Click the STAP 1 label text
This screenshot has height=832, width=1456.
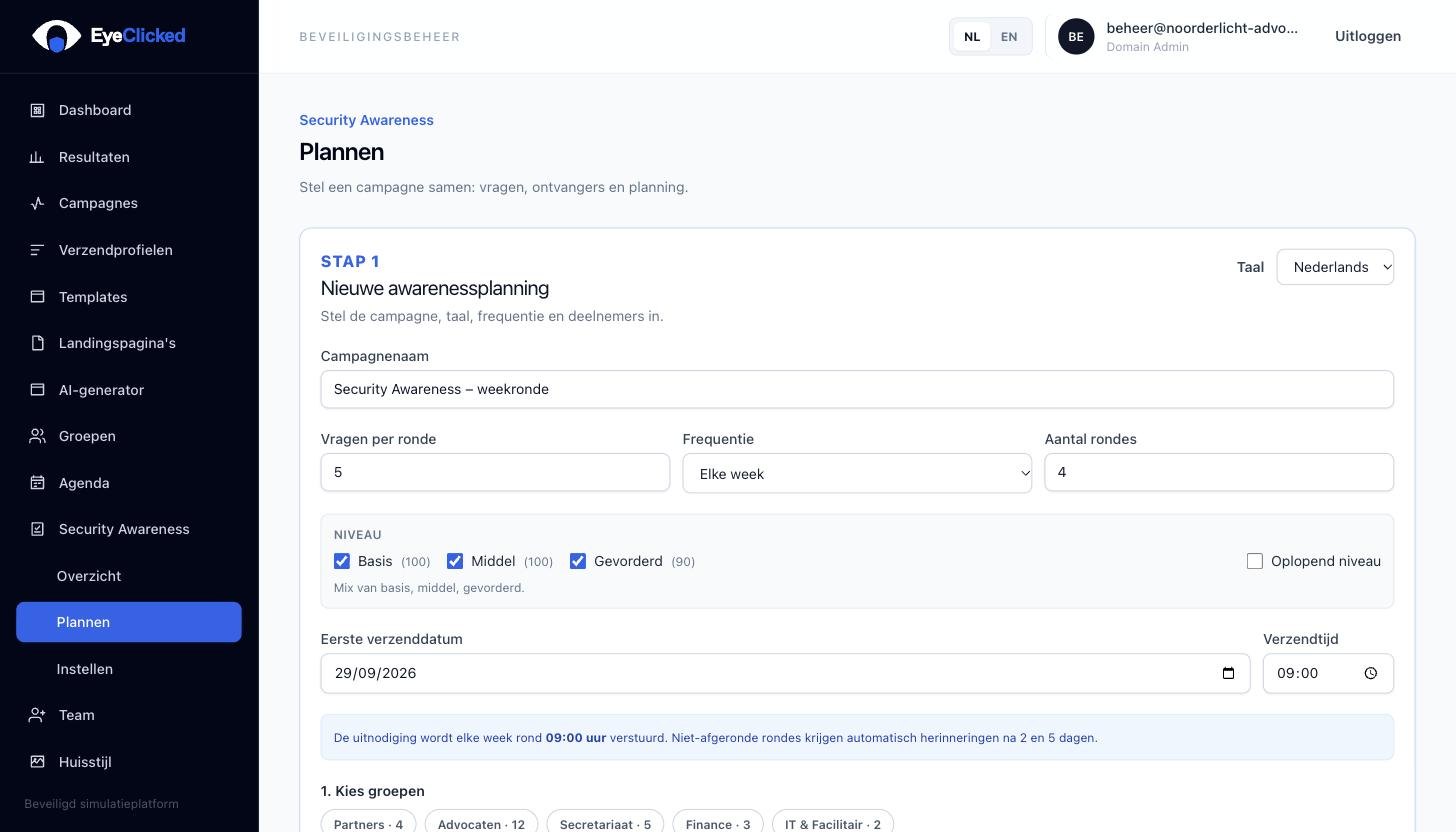tap(350, 261)
